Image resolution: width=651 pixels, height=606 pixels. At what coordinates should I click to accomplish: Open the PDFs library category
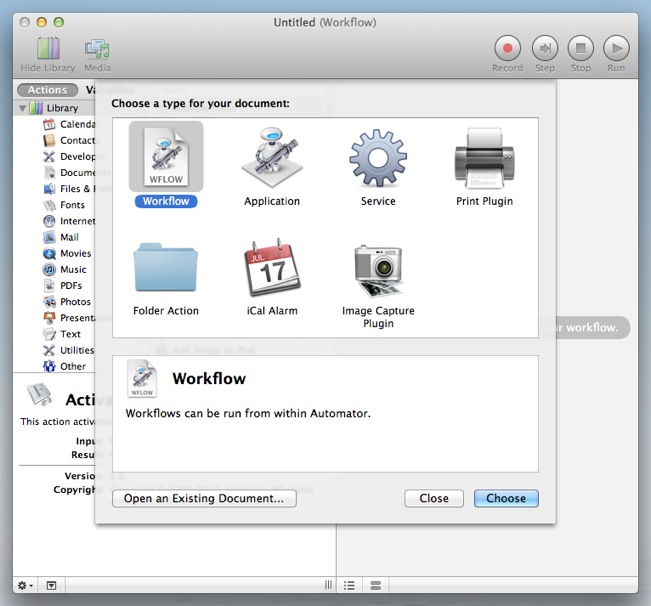point(63,286)
